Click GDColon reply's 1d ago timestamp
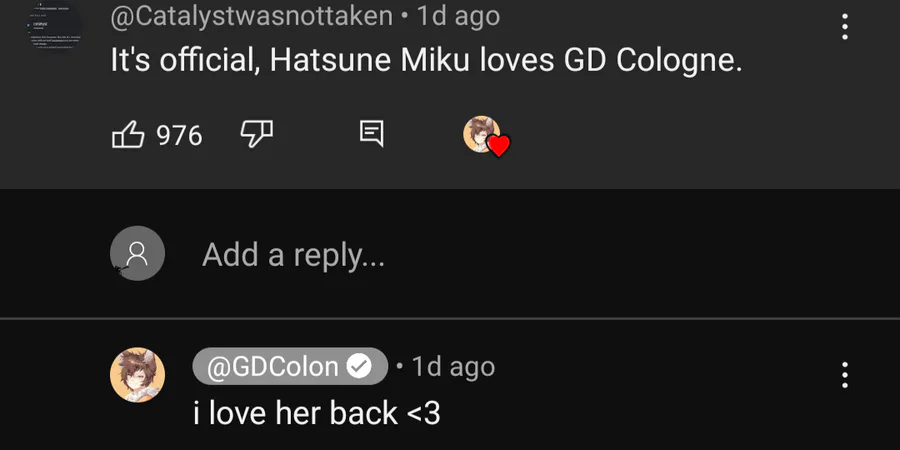Screen dimensions: 900x450 453,367
